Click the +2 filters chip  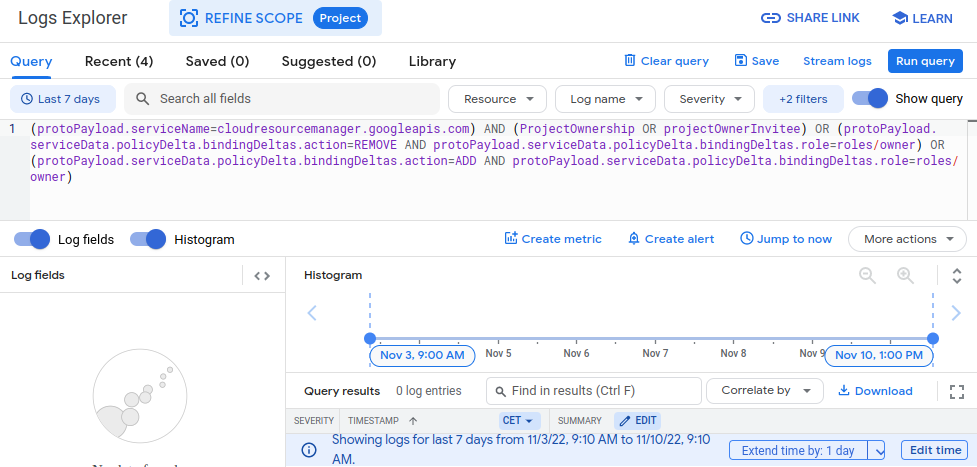coord(803,99)
